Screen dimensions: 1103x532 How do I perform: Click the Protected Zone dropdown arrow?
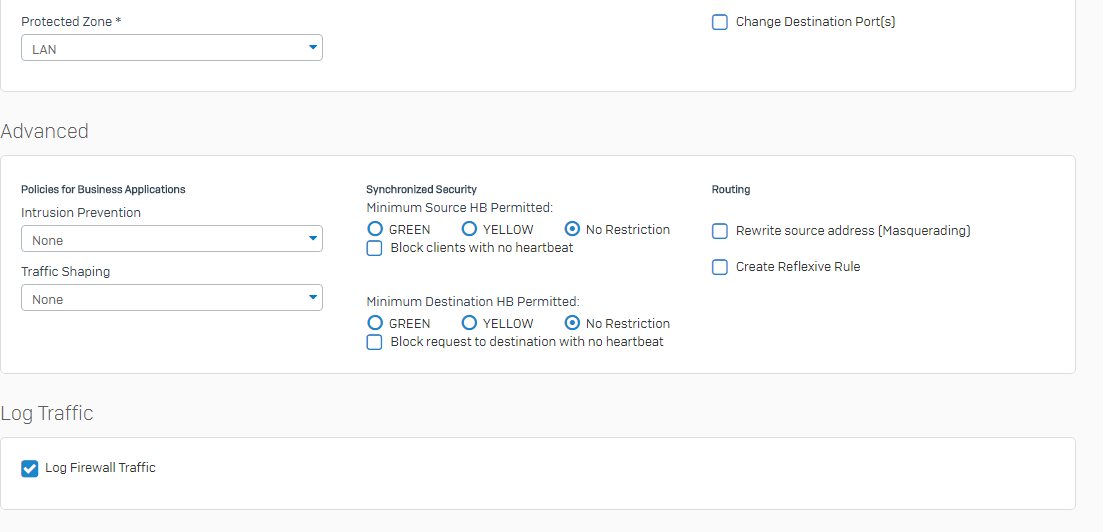(x=313, y=48)
